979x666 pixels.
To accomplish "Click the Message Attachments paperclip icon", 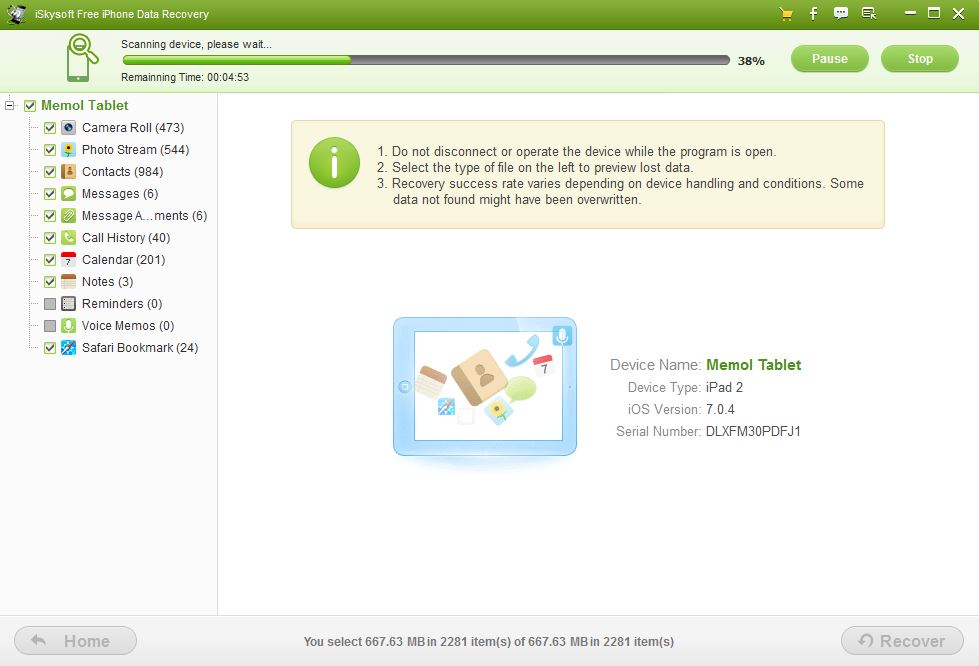I will (69, 216).
